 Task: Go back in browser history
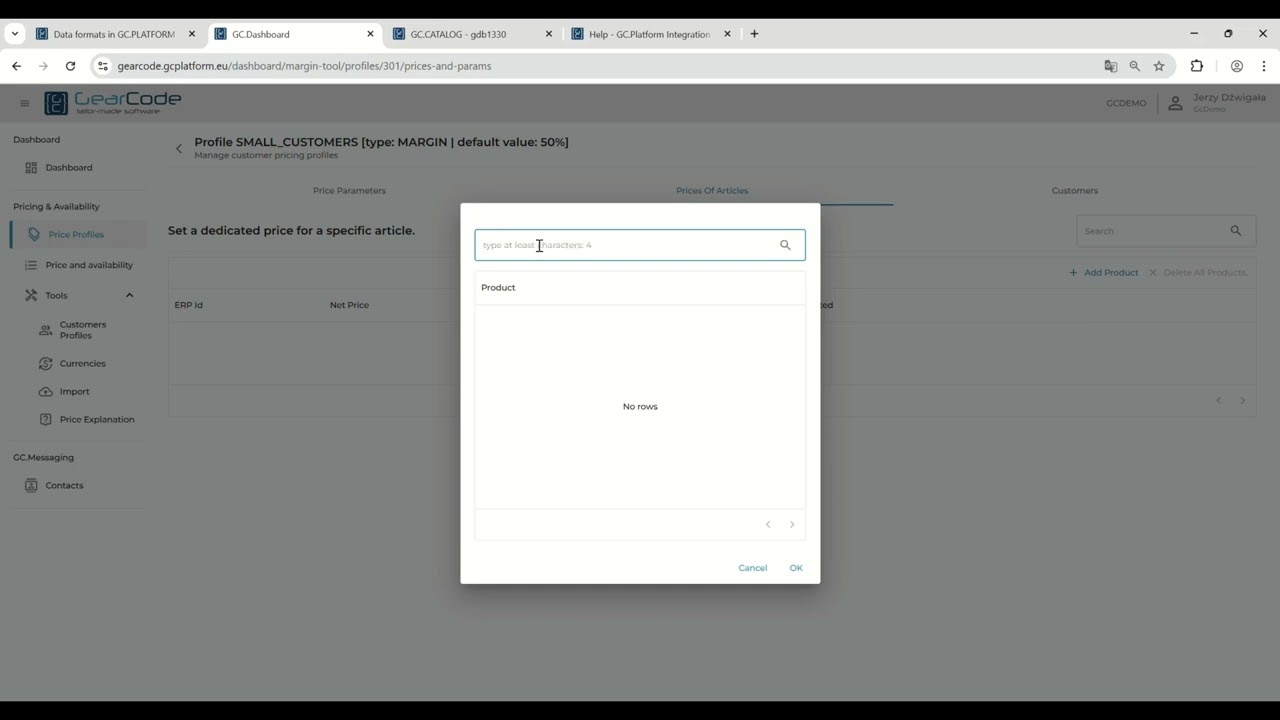(x=16, y=66)
